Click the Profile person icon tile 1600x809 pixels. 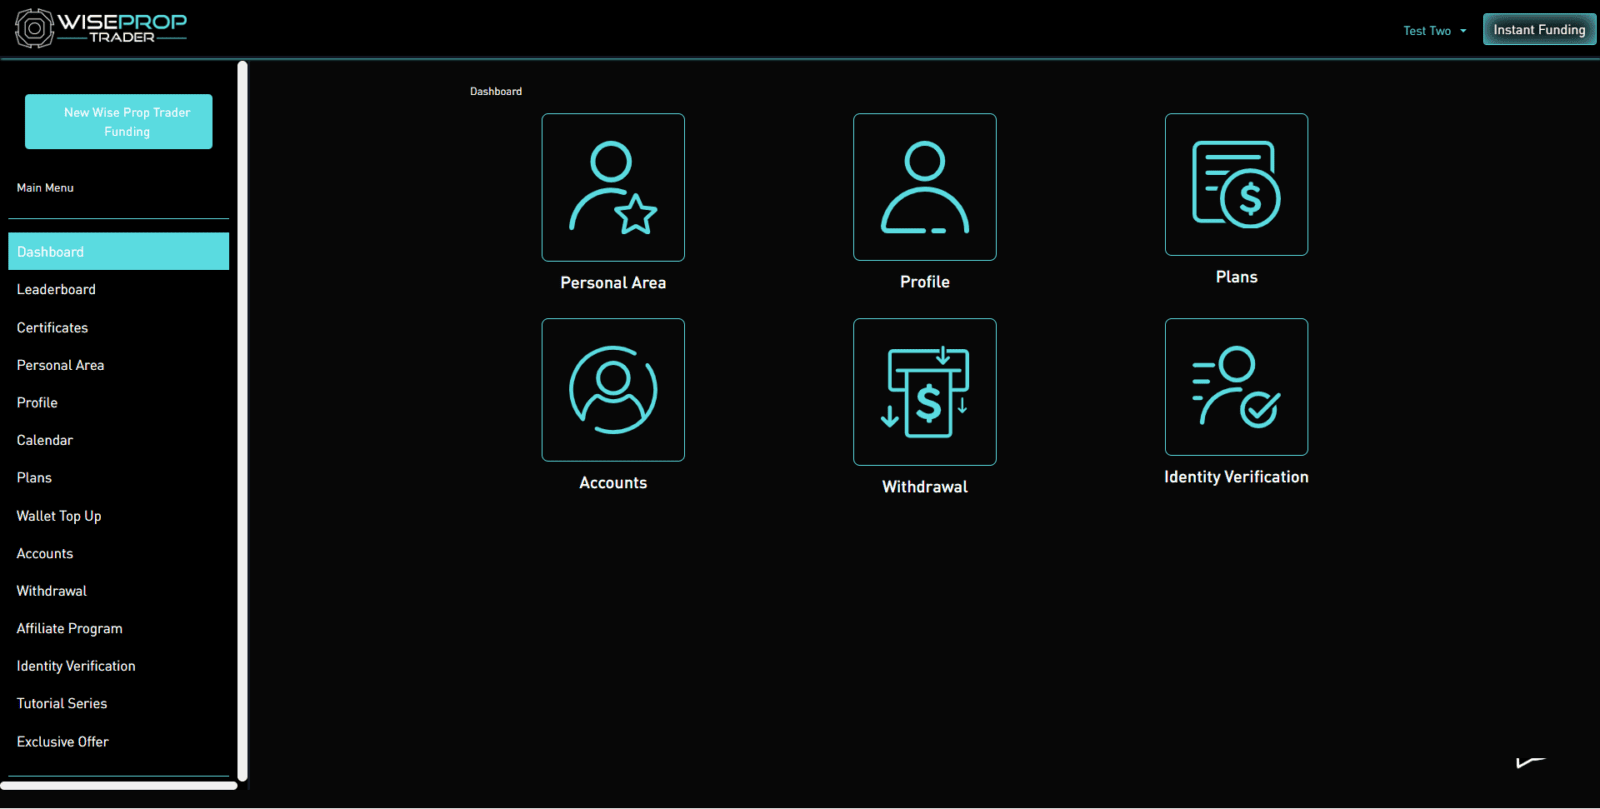tap(924, 188)
